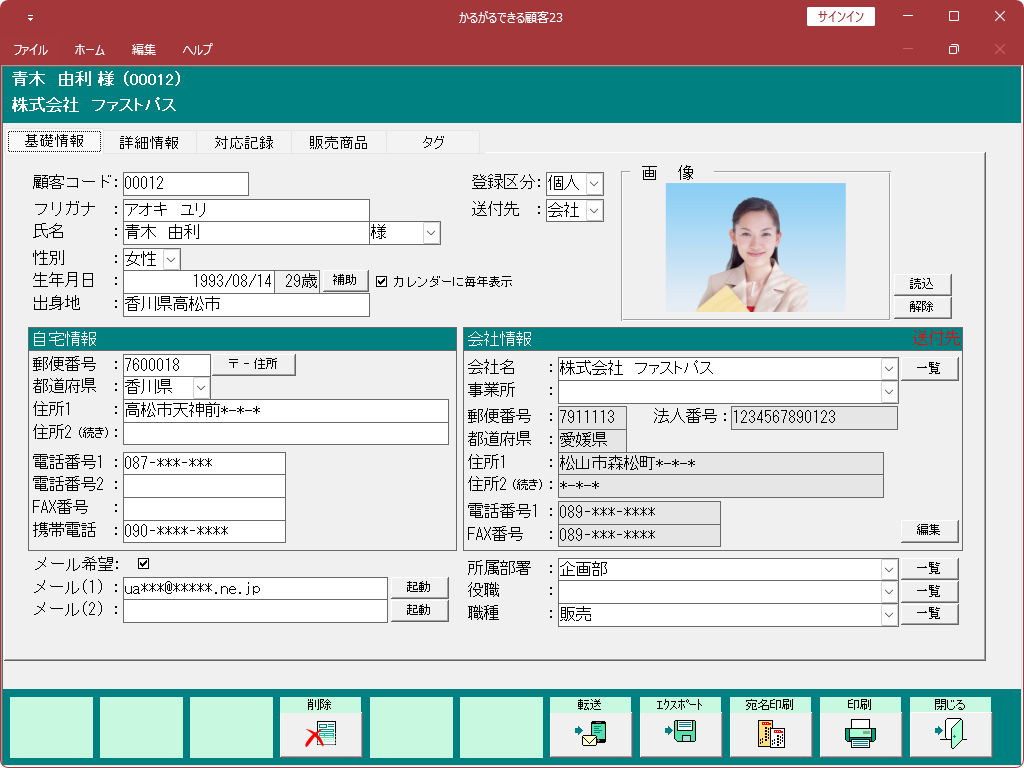This screenshot has width=1024, height=768.
Task: Click the サインイン button
Action: (x=841, y=17)
